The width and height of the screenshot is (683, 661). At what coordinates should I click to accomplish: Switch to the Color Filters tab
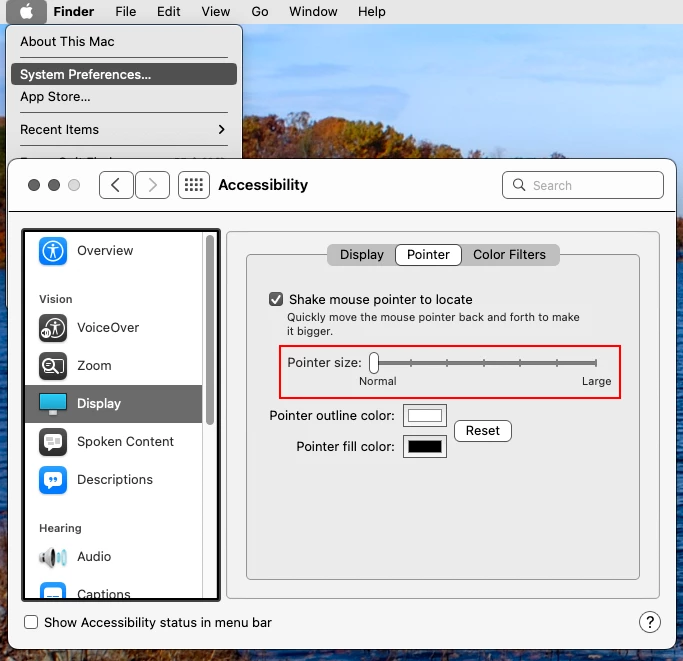(x=510, y=254)
